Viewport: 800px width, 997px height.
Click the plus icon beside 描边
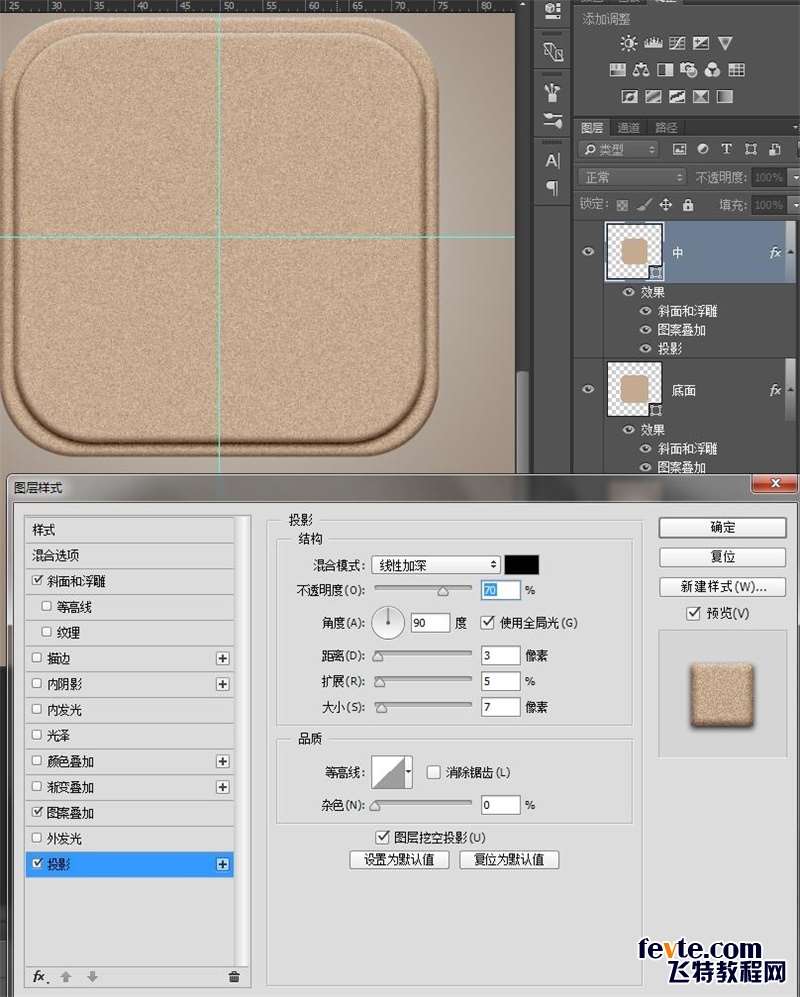click(223, 659)
